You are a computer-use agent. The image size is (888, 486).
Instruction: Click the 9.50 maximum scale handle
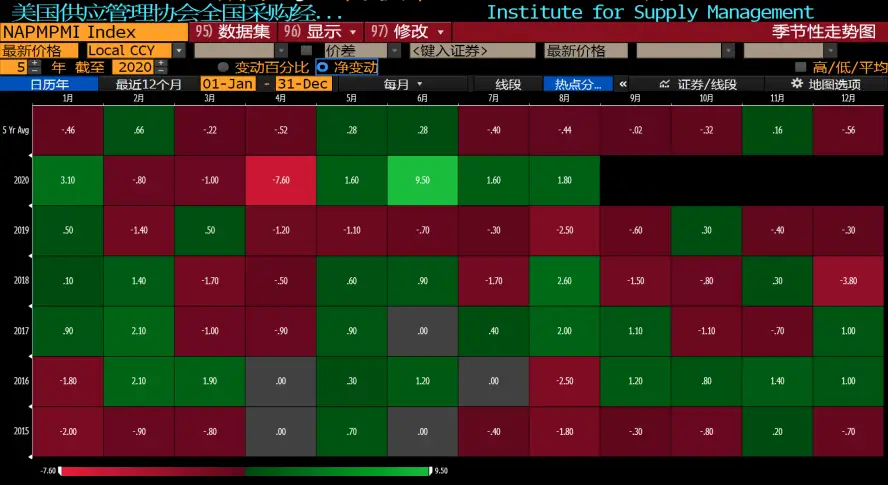(430, 471)
